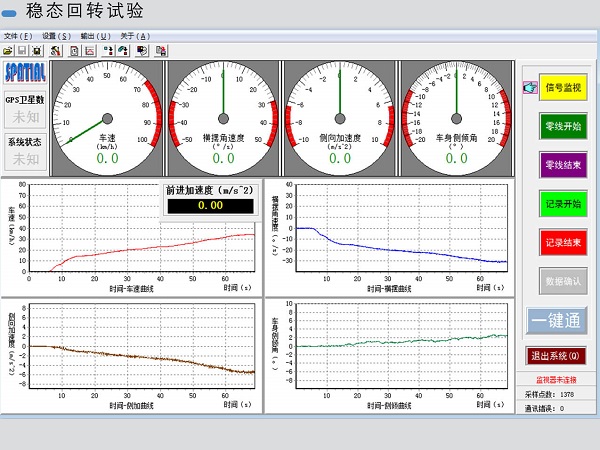Open the 关于(A) menu
The image size is (600, 450).
[x=135, y=36]
